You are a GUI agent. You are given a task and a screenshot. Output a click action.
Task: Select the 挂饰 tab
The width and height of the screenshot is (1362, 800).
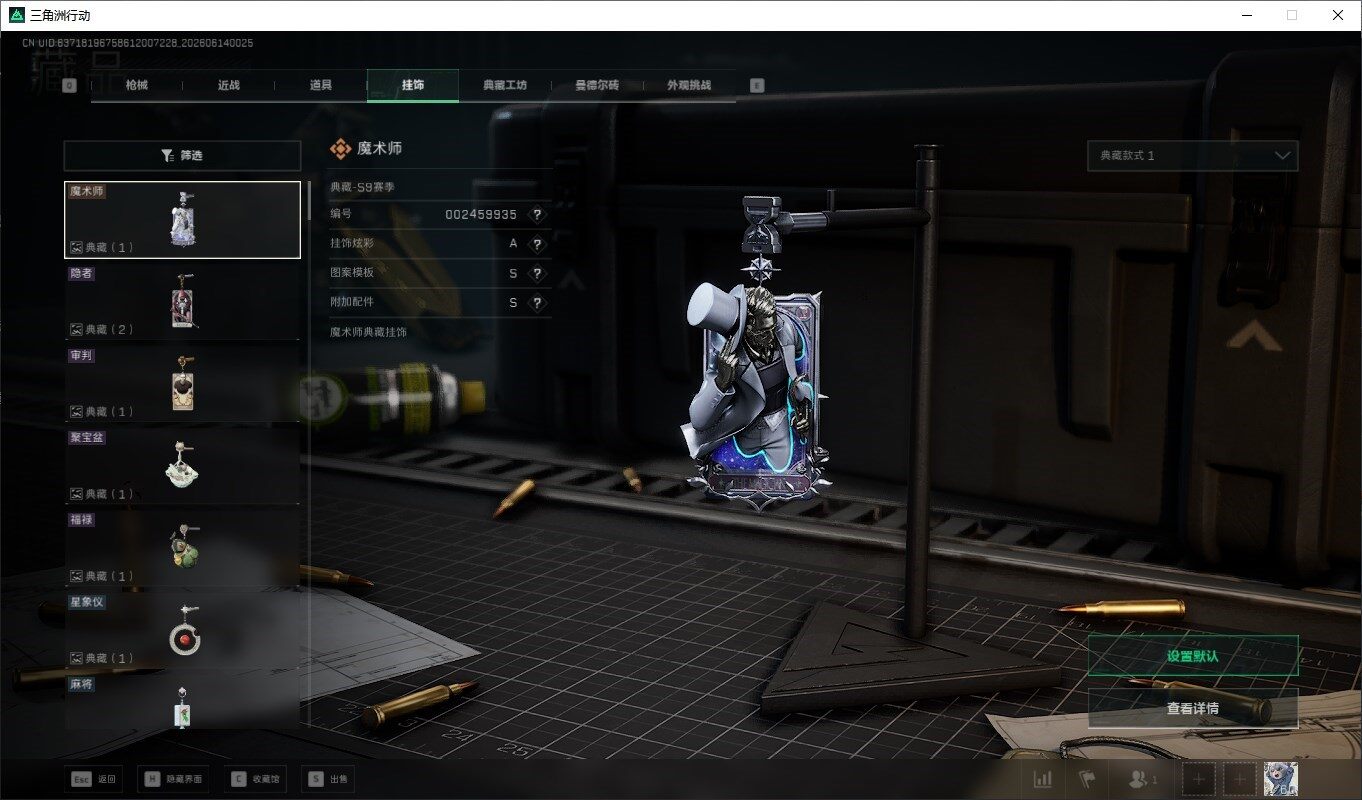tap(413, 85)
